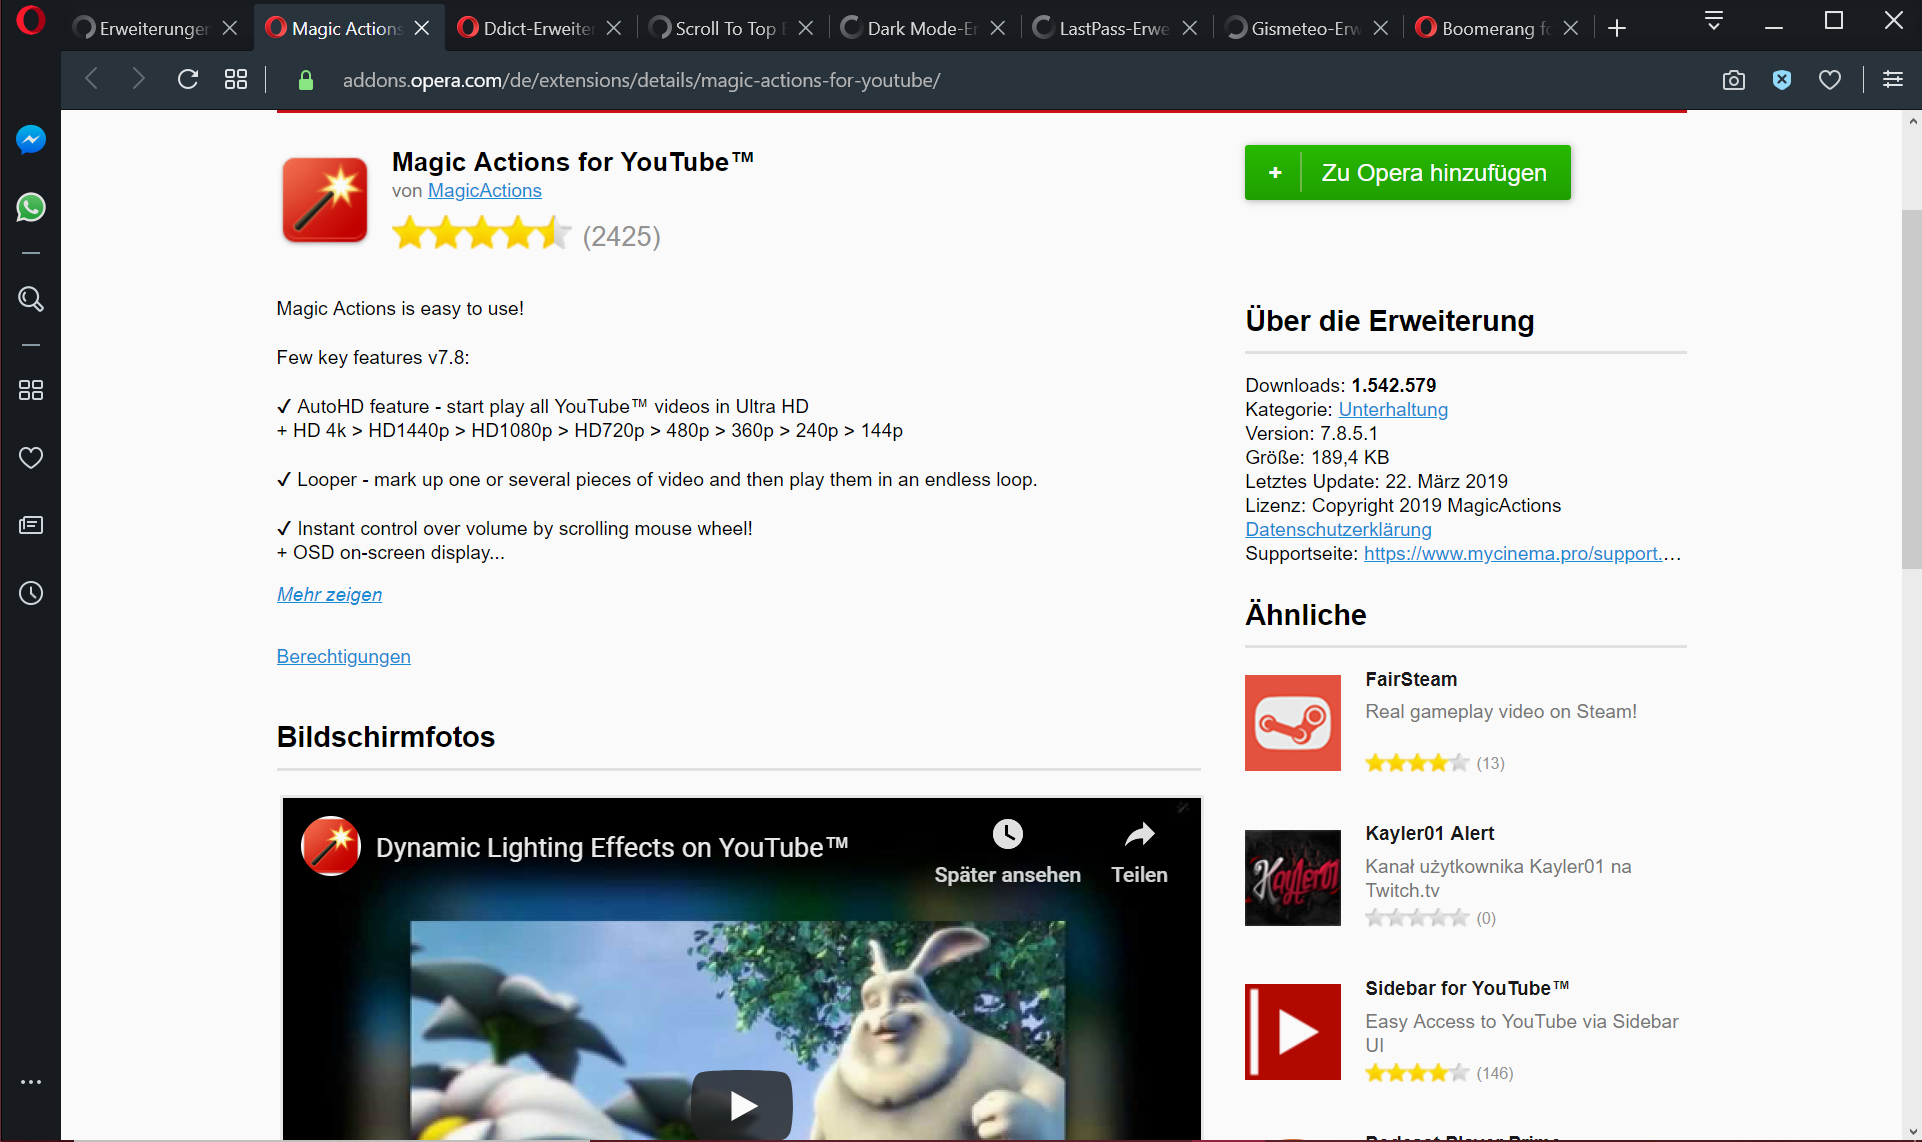This screenshot has height=1142, width=1922.
Task: Open sidebar History clock icon
Action: (x=31, y=593)
